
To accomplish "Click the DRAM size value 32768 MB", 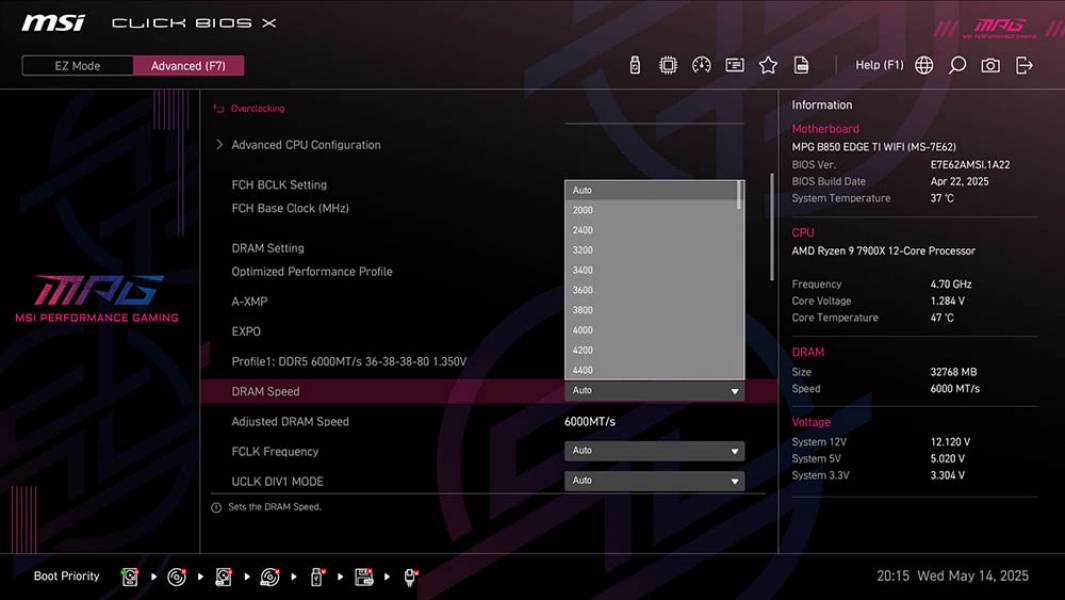I will coord(954,372).
